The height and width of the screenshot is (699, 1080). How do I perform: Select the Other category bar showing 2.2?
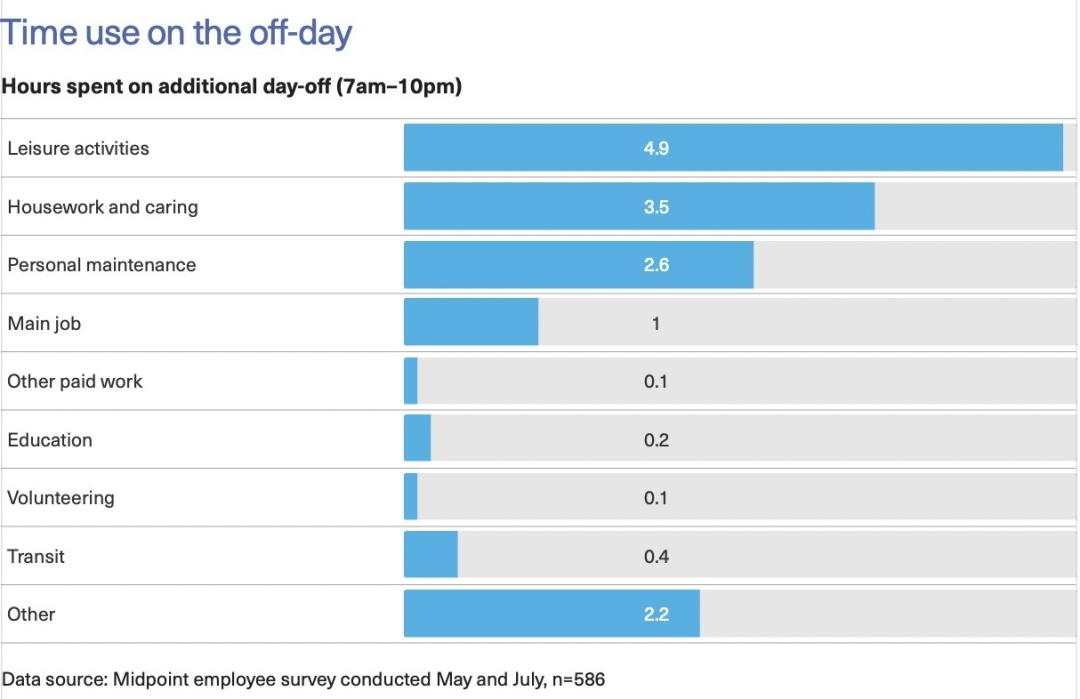pos(552,614)
